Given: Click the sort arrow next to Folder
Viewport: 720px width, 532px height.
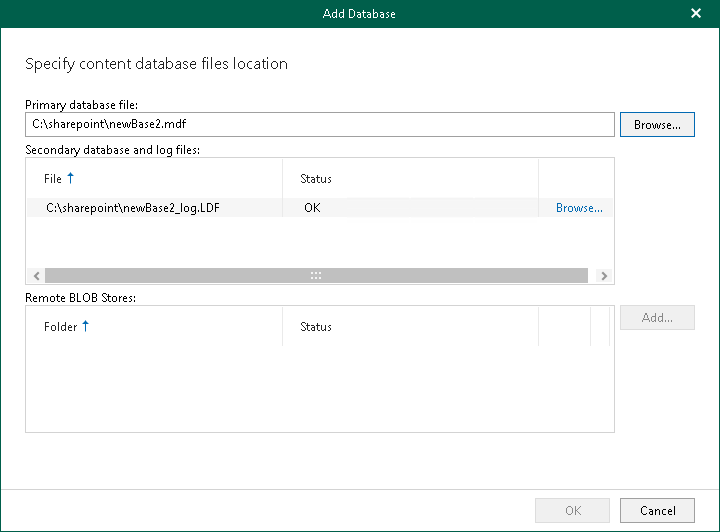Looking at the screenshot, I should coord(86,327).
